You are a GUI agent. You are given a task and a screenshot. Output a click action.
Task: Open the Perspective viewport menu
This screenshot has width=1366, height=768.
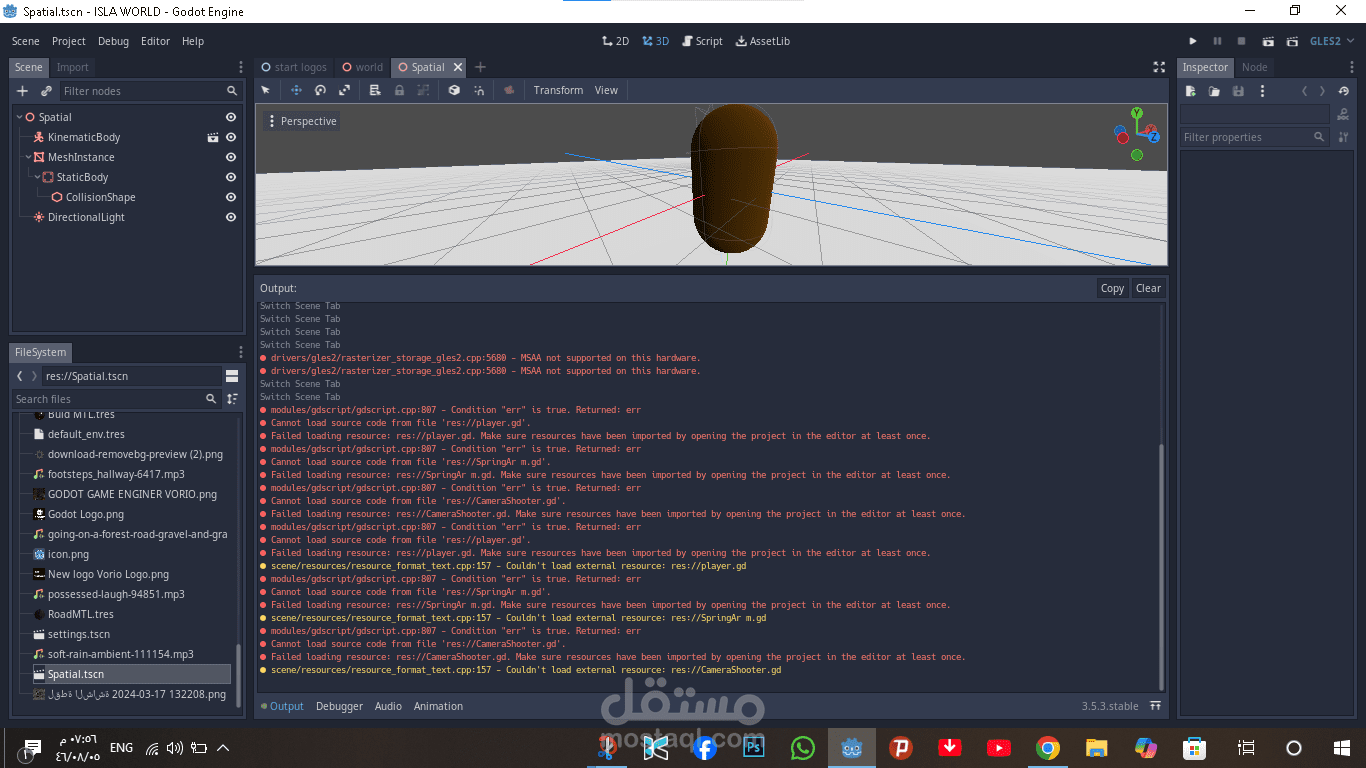(302, 121)
